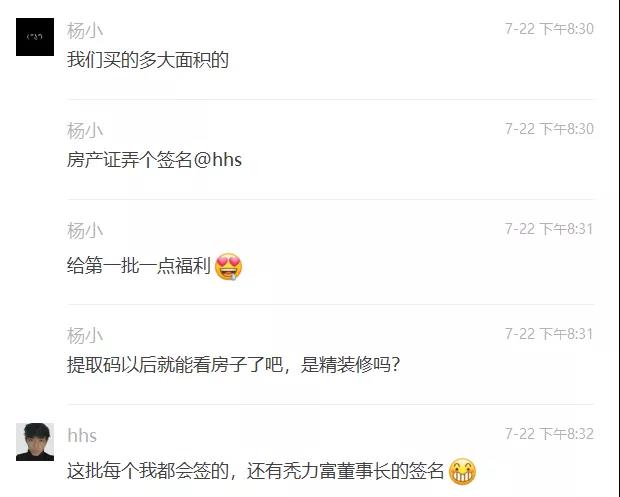Select the message 我们买的多大面积的
620x497 pixels.
coord(148,60)
